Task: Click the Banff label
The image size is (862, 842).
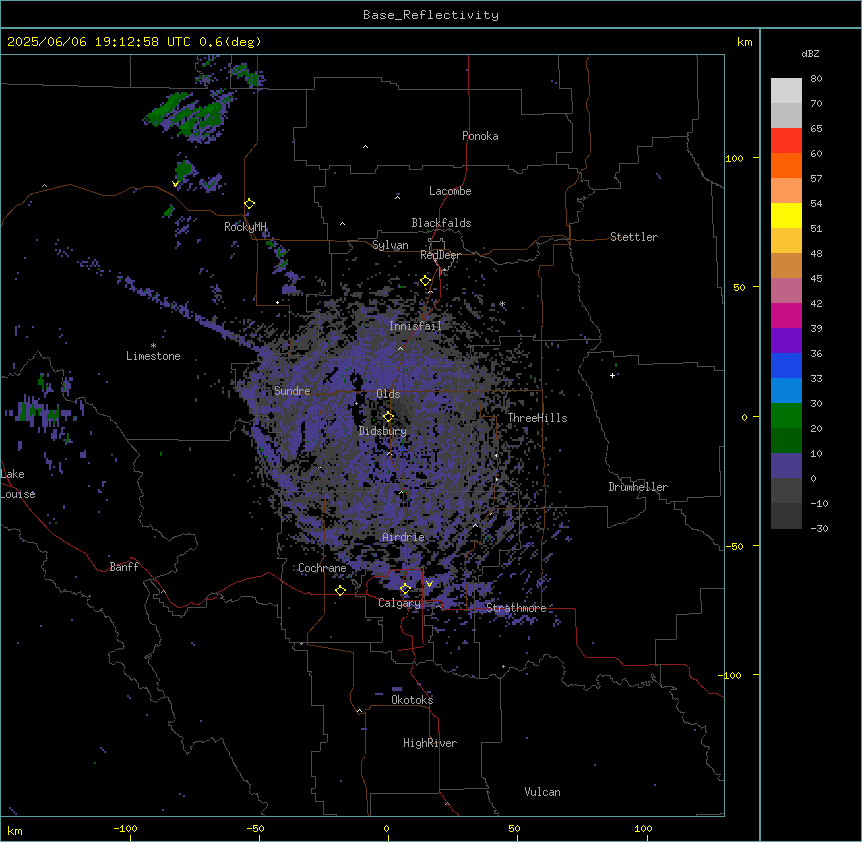Action: [x=124, y=567]
